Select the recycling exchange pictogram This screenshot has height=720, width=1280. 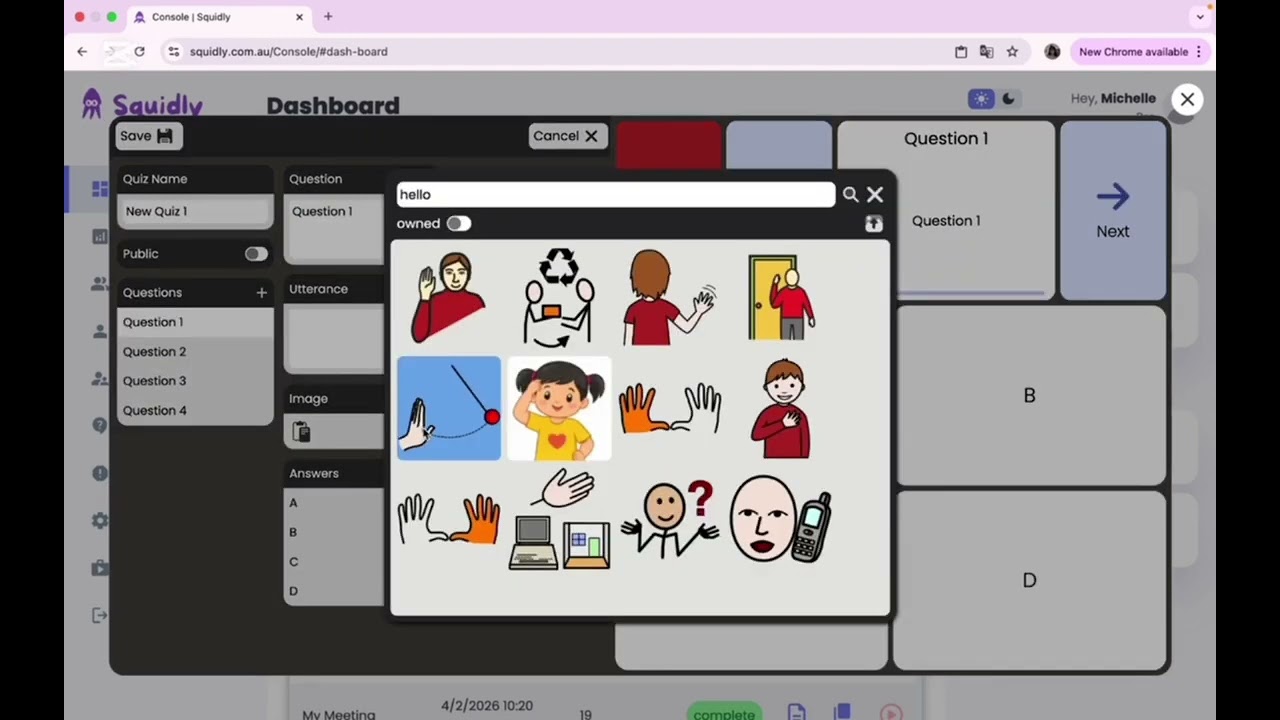pos(559,297)
